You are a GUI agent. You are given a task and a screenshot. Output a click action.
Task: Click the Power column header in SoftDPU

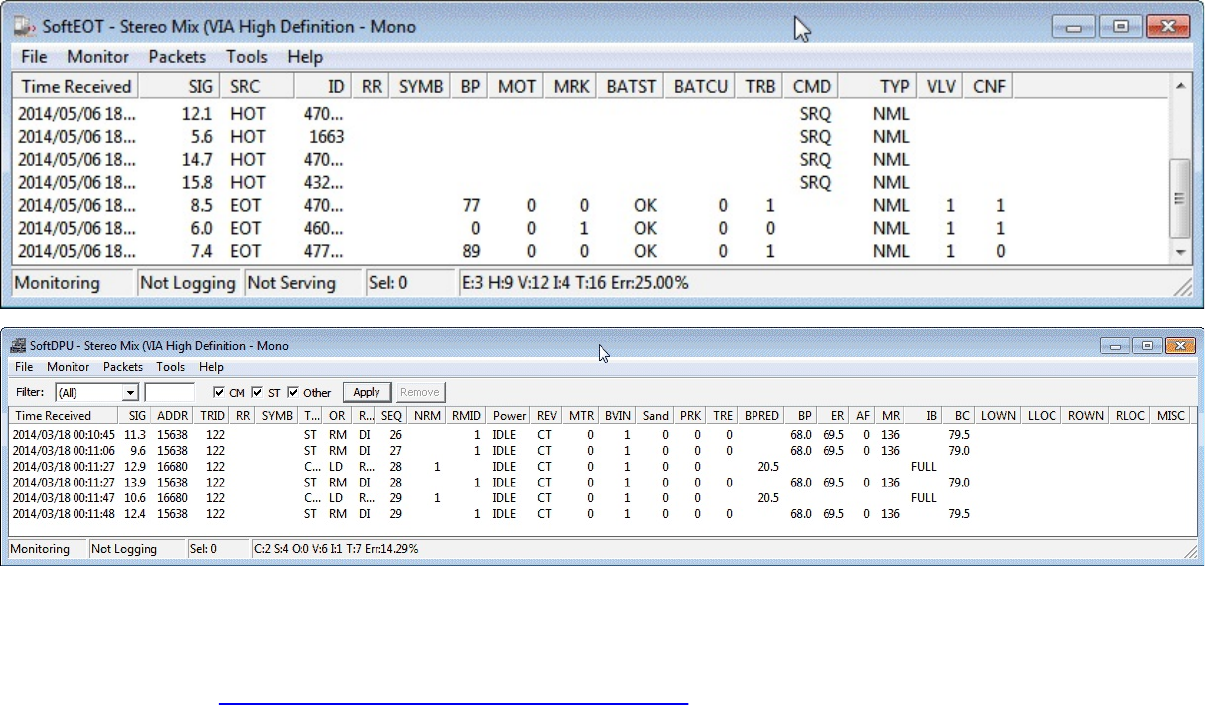510,415
